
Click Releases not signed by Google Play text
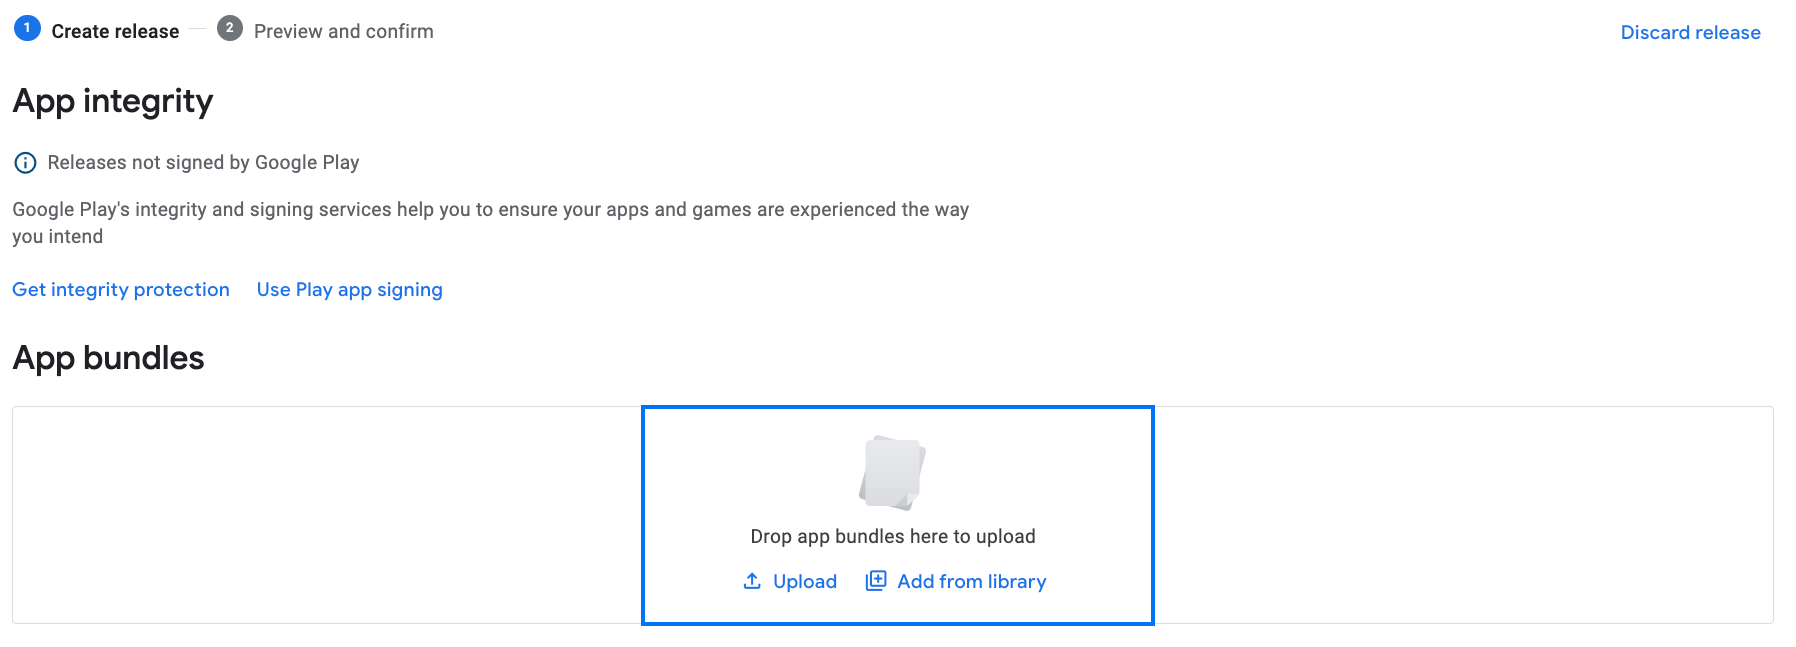203,162
